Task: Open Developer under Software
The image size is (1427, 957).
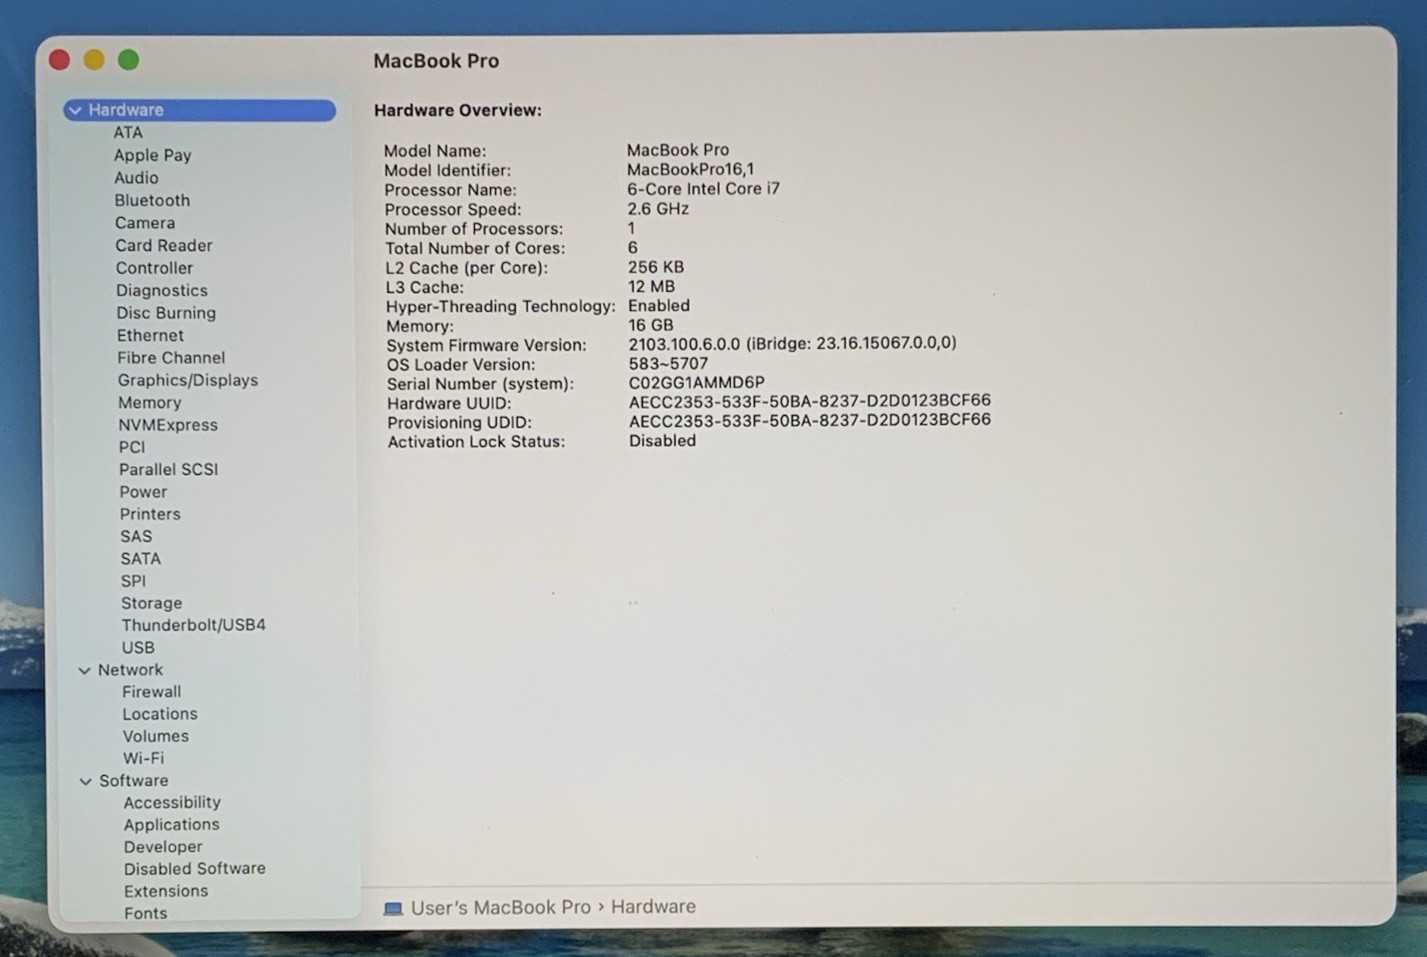Action: (x=163, y=847)
